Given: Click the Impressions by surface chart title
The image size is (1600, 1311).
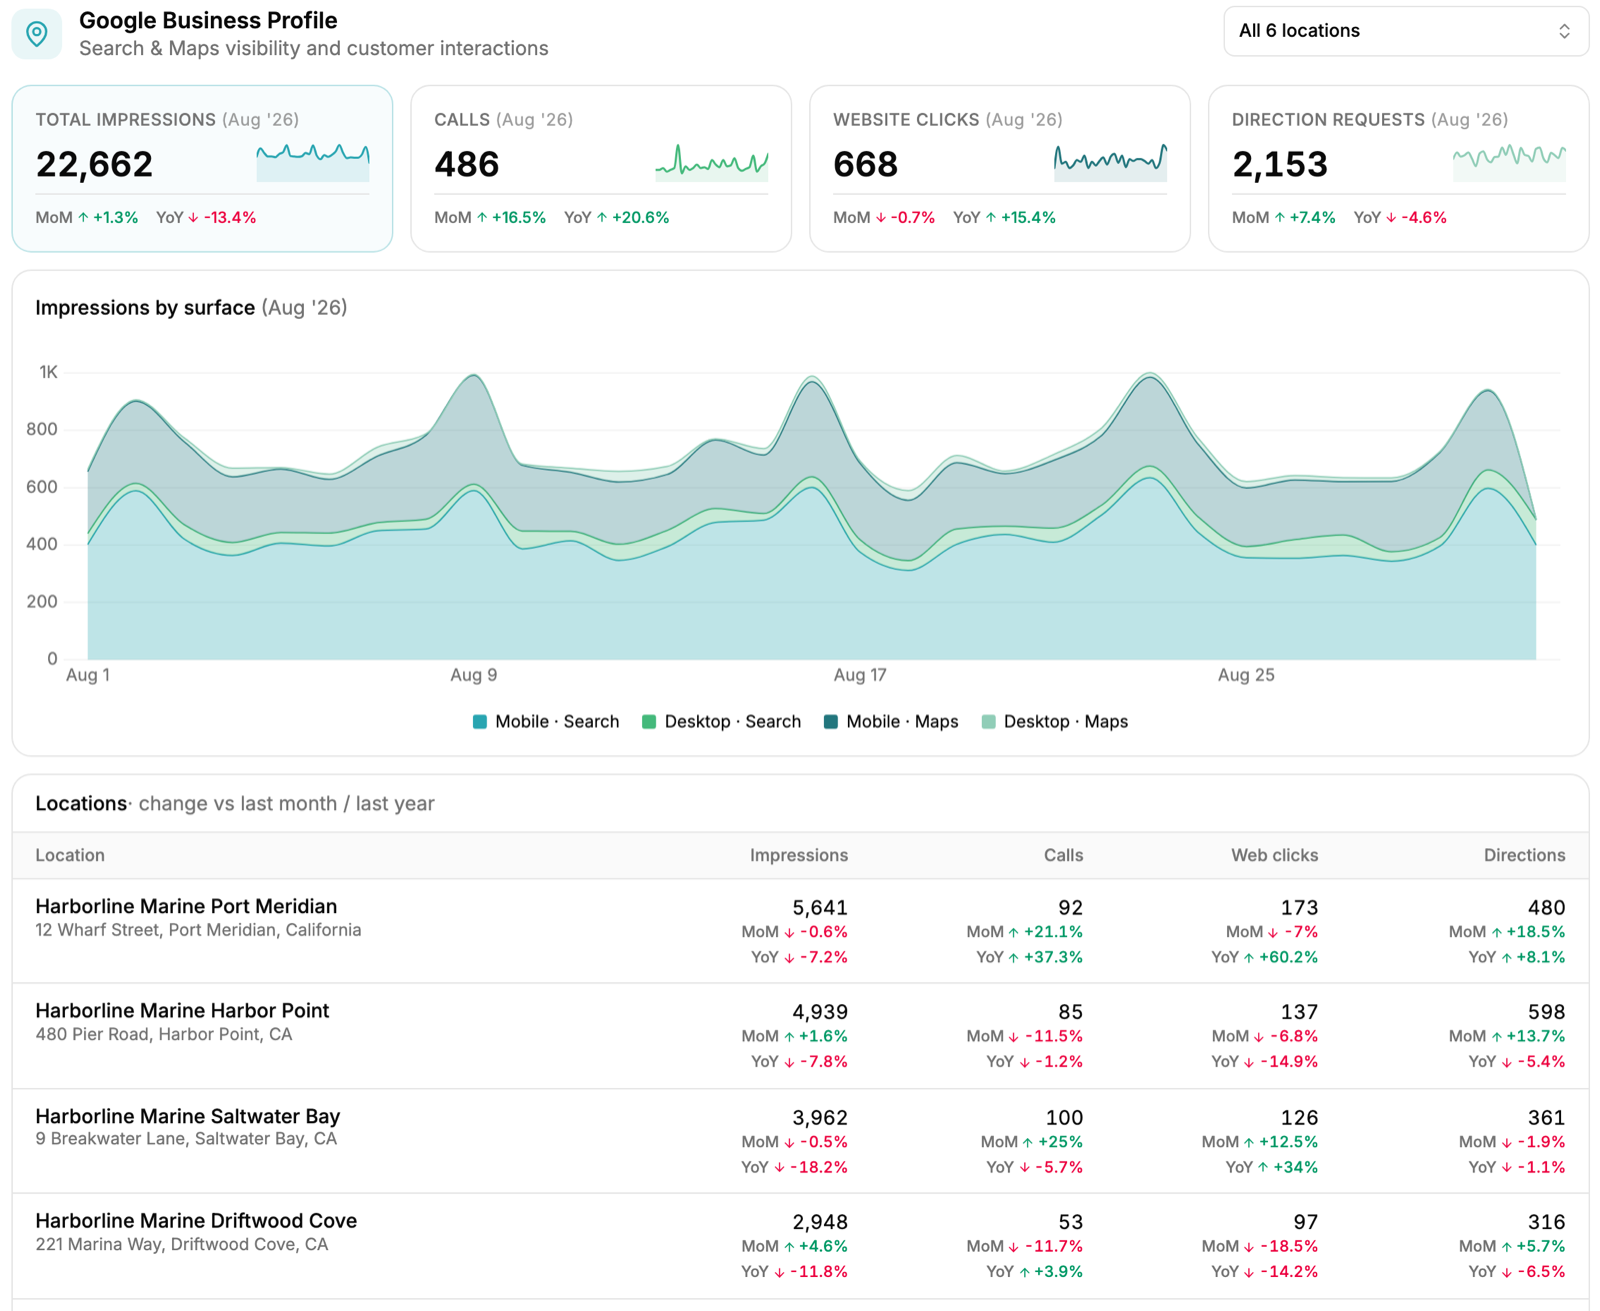Looking at the screenshot, I should pos(145,308).
